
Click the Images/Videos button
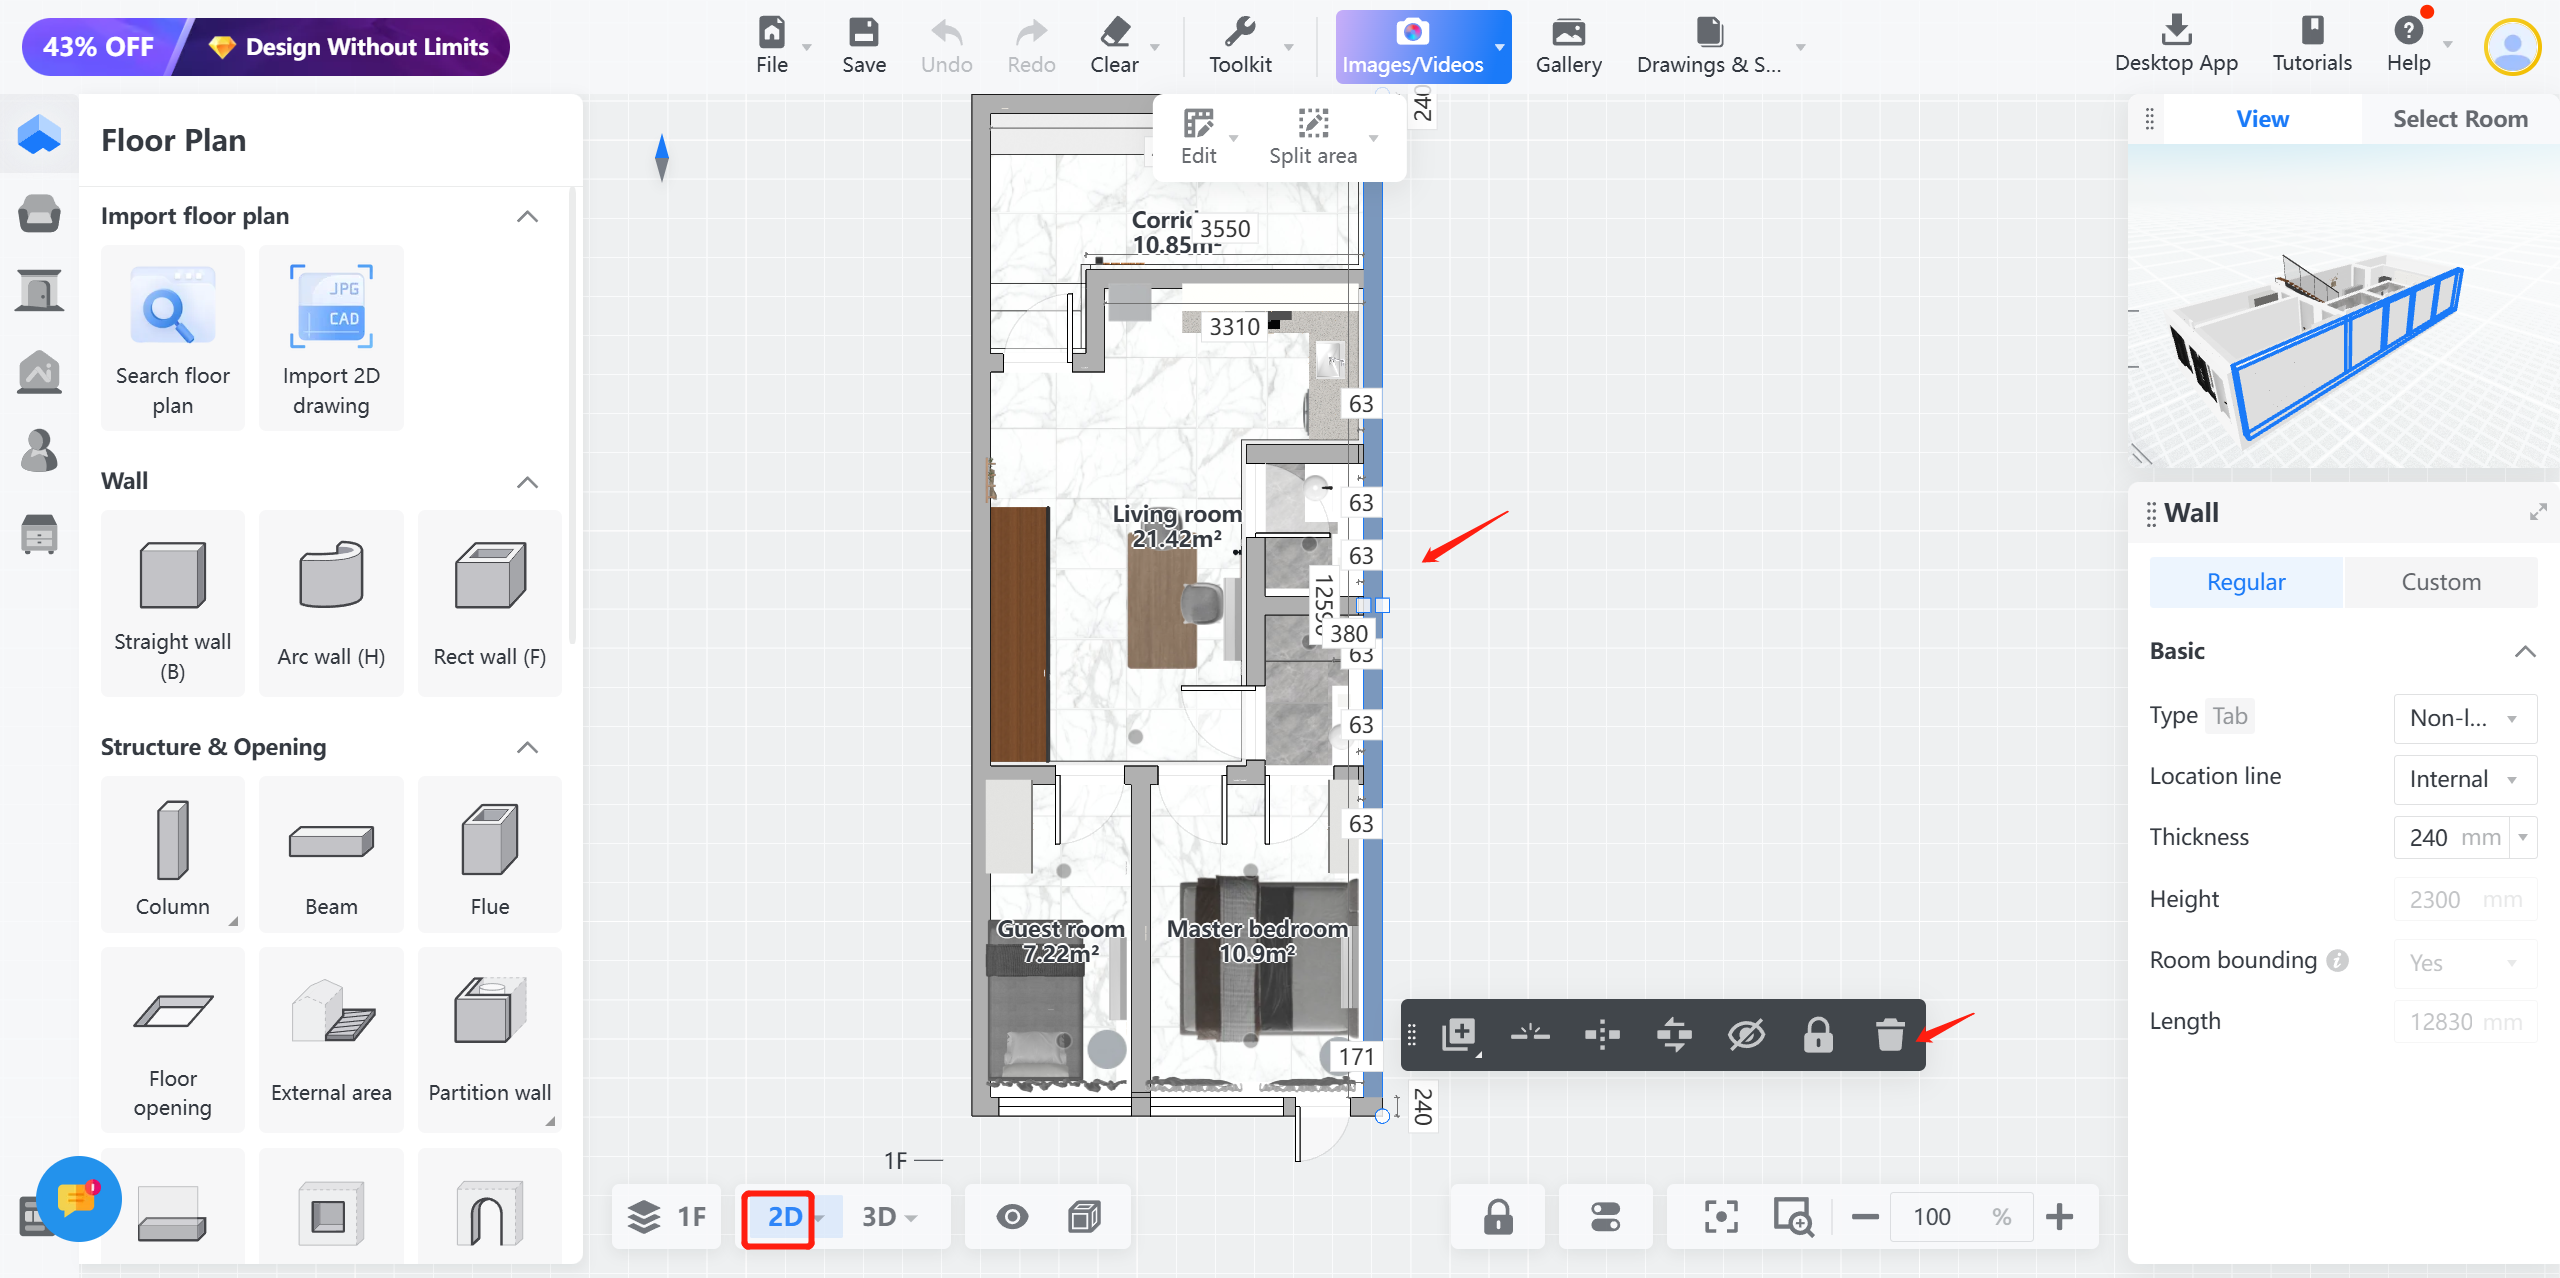1412,46
